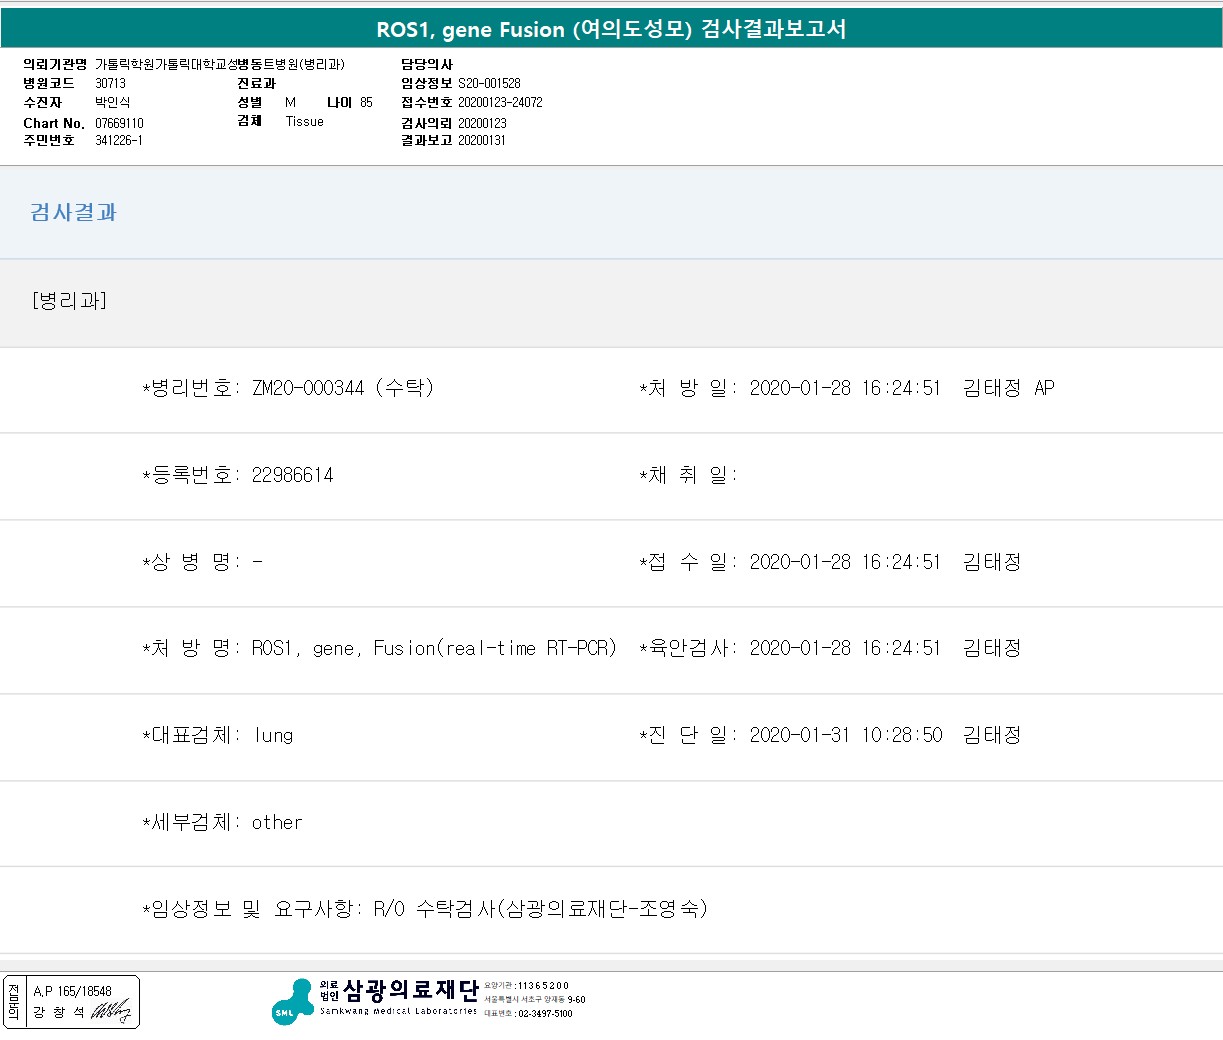Click the sex value M
The height and width of the screenshot is (1040, 1223).
290,102
